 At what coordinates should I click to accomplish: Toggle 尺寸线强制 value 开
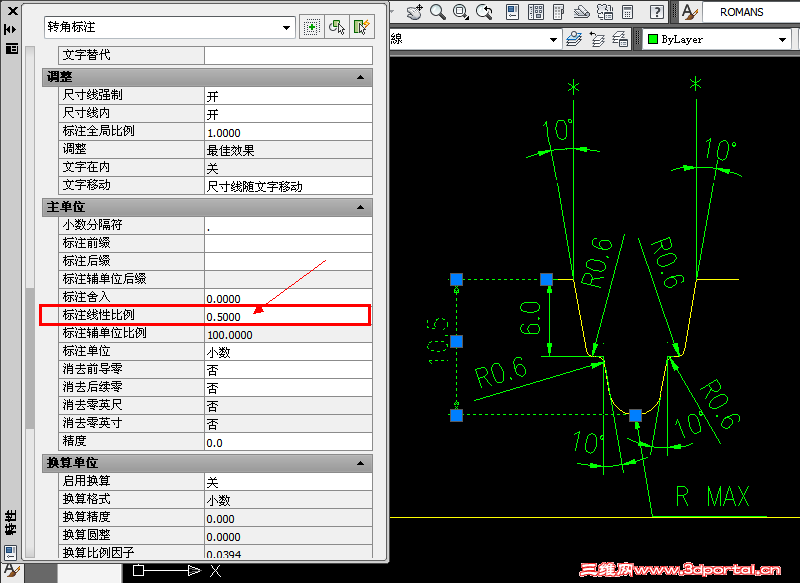[x=288, y=96]
